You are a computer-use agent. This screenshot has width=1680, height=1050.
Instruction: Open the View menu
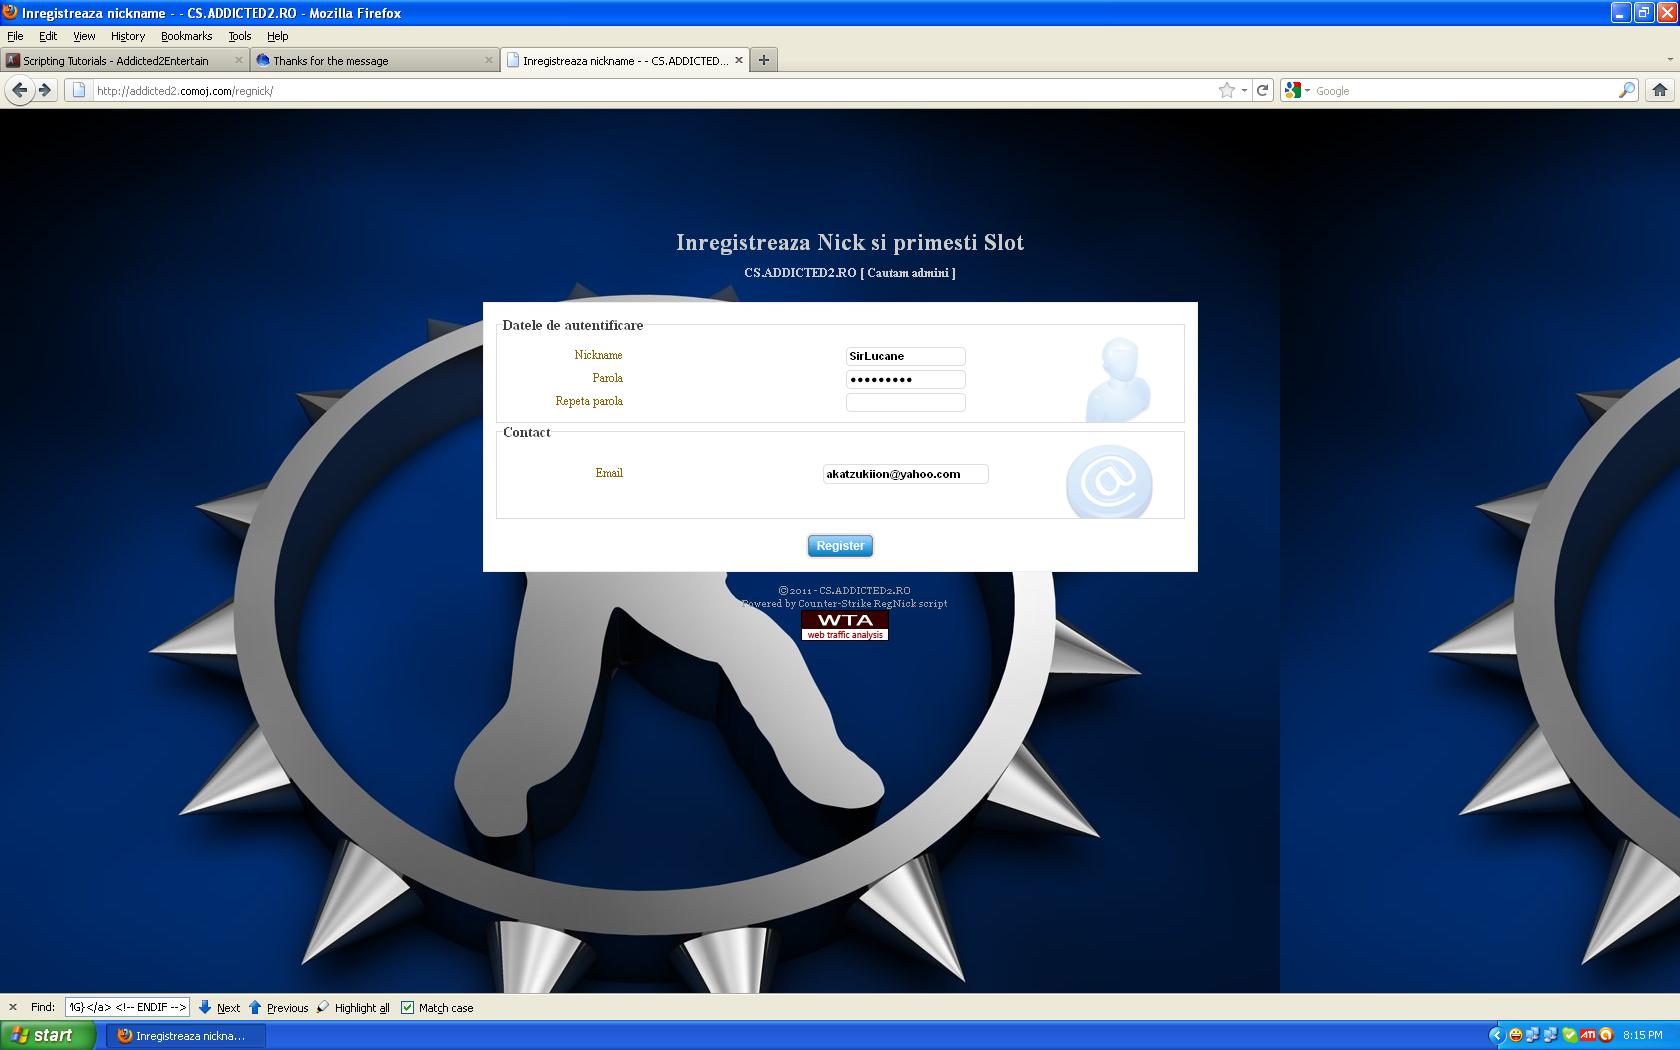pos(84,36)
